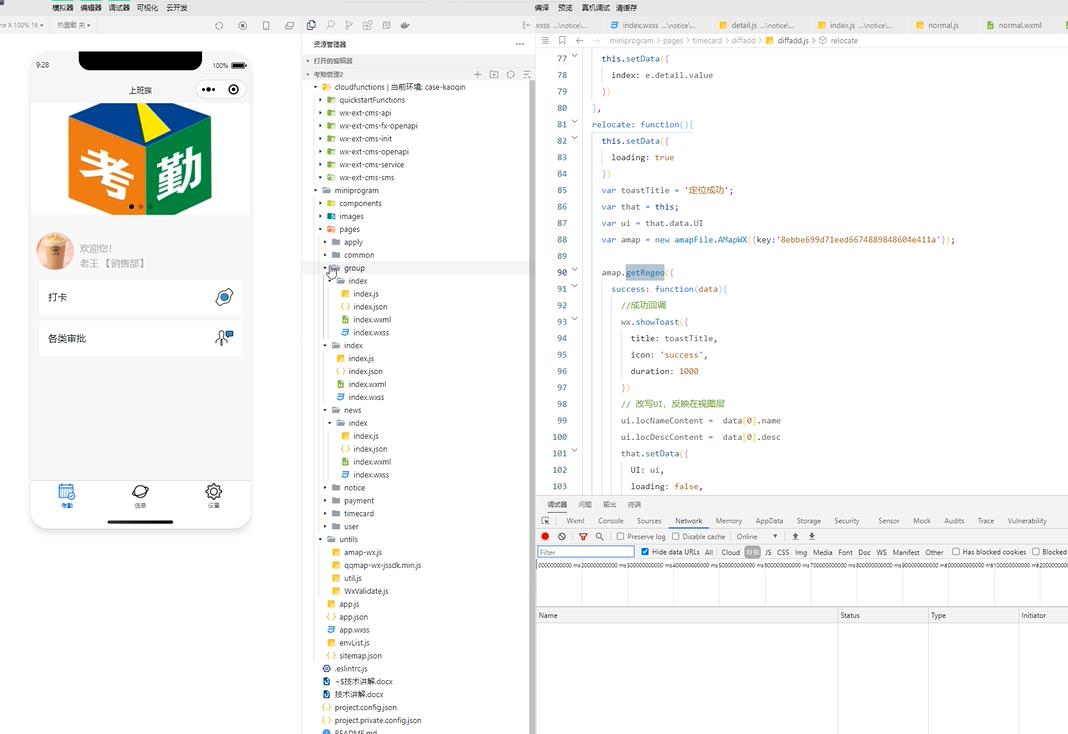The image size is (1068, 734).
Task: Click the layout panel icon beside extensions icon
Action: (386, 25)
